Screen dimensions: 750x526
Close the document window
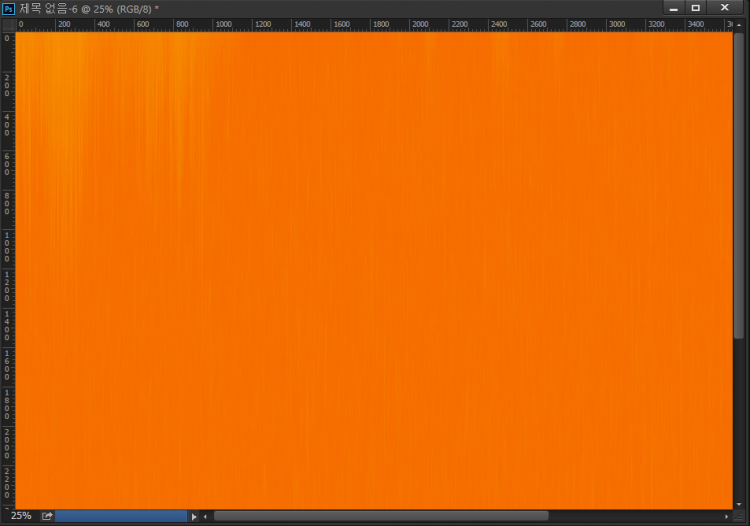coord(725,8)
